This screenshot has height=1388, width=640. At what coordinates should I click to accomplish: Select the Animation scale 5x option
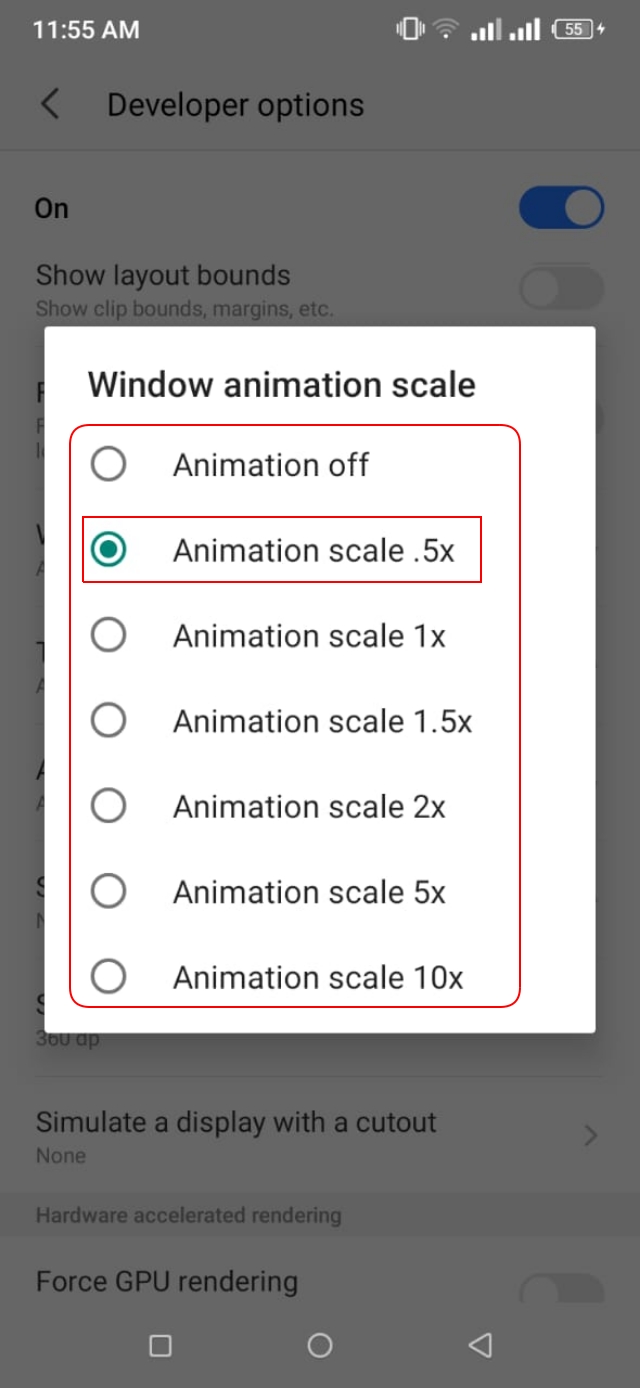point(108,891)
